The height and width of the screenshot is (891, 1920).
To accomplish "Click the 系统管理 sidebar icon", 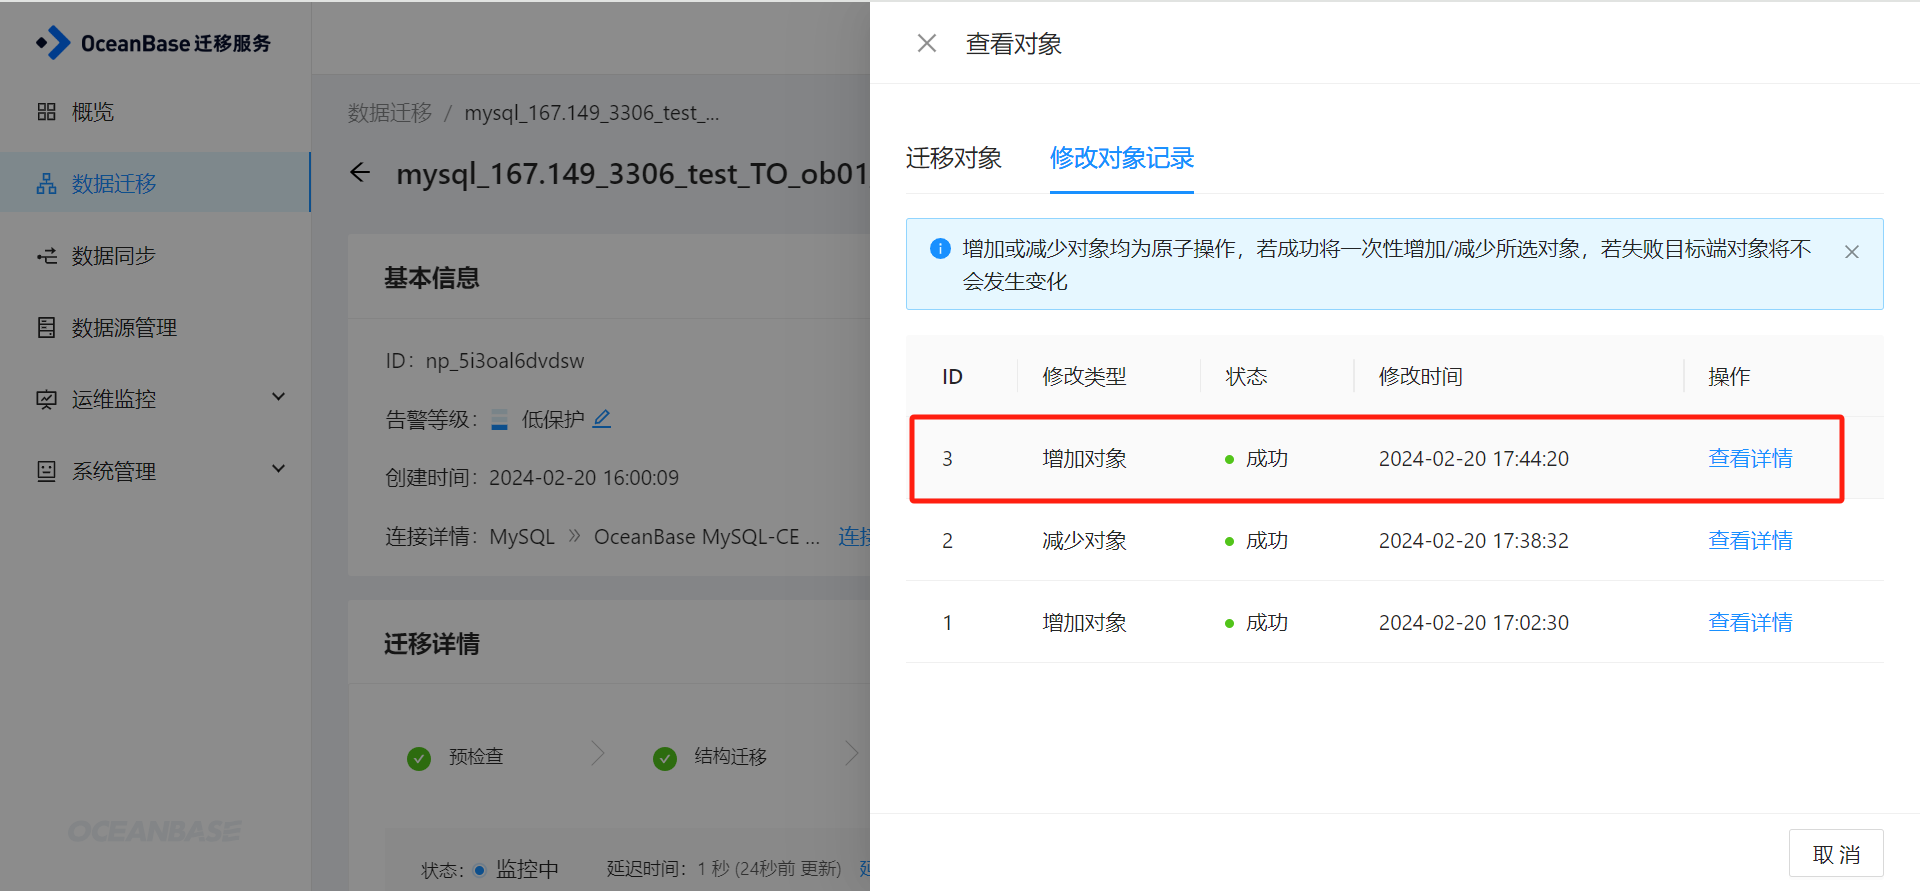I will tap(46, 471).
